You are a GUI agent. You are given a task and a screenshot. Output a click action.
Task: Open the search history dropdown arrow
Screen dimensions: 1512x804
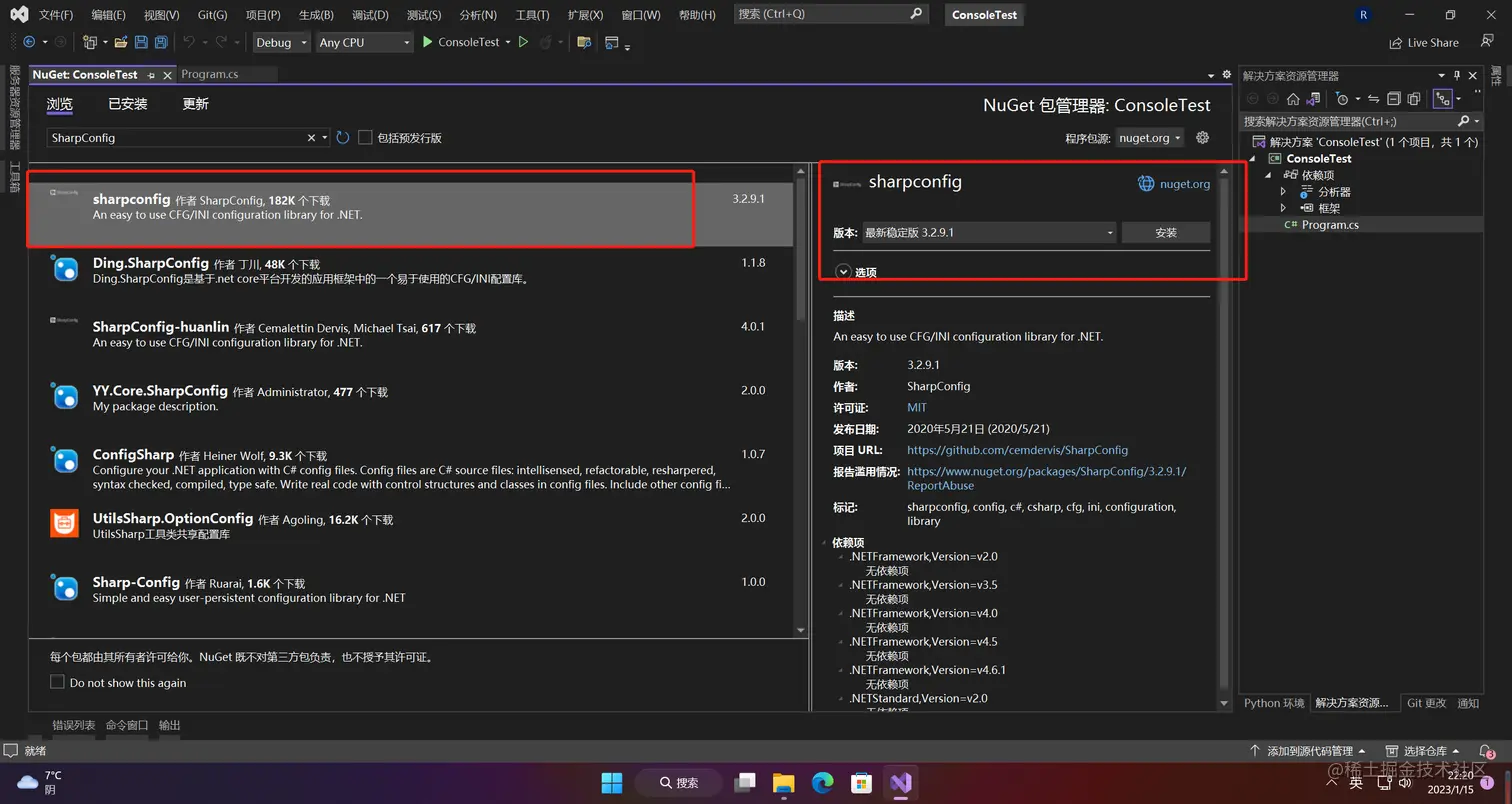click(x=324, y=138)
